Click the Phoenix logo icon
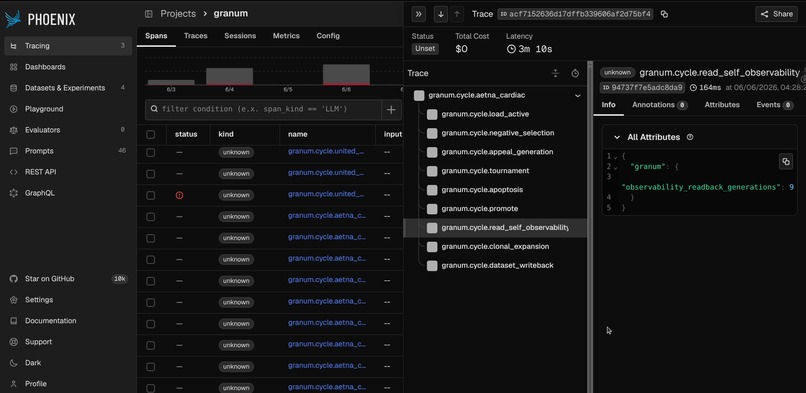 point(13,19)
